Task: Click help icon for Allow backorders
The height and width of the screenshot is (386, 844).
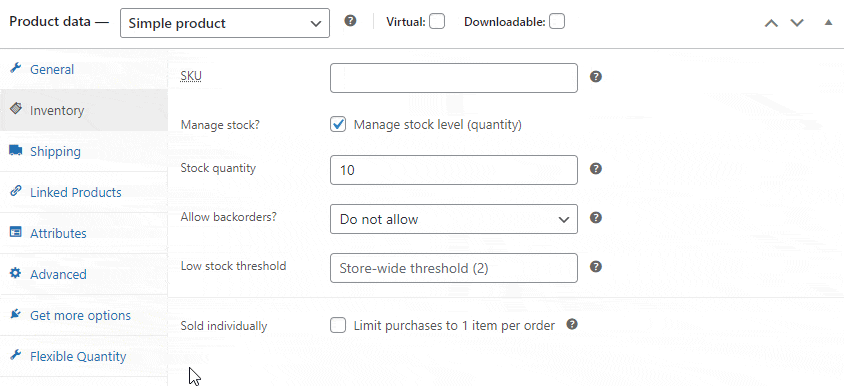Action: point(595,217)
